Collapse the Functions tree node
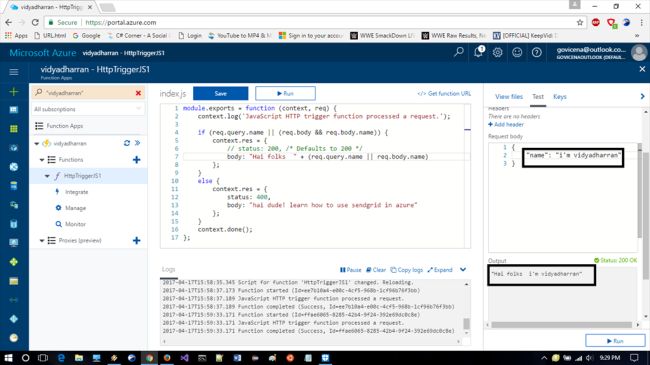The height and width of the screenshot is (365, 650). pyautogui.click(x=42, y=160)
